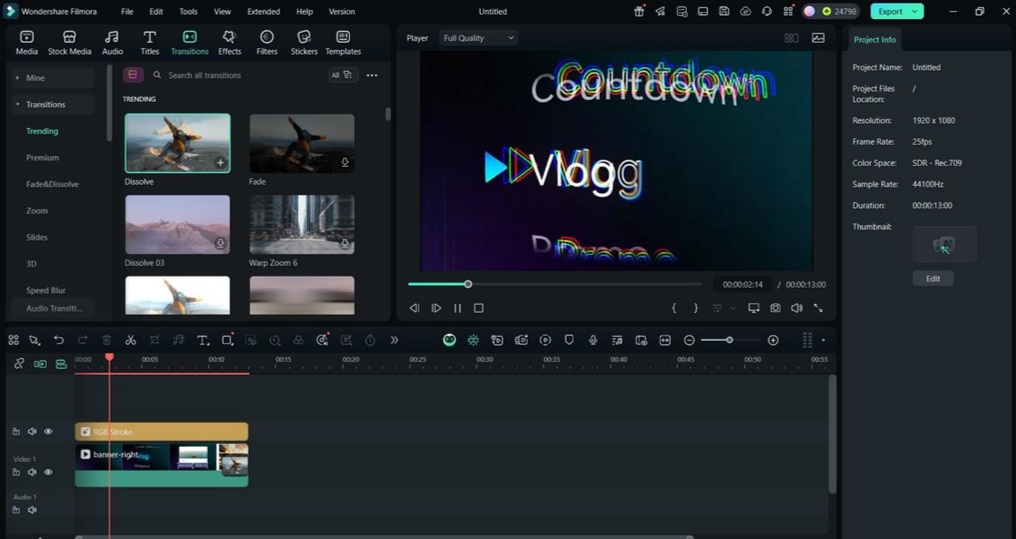
Task: Click the scissors split tool
Action: click(x=130, y=340)
